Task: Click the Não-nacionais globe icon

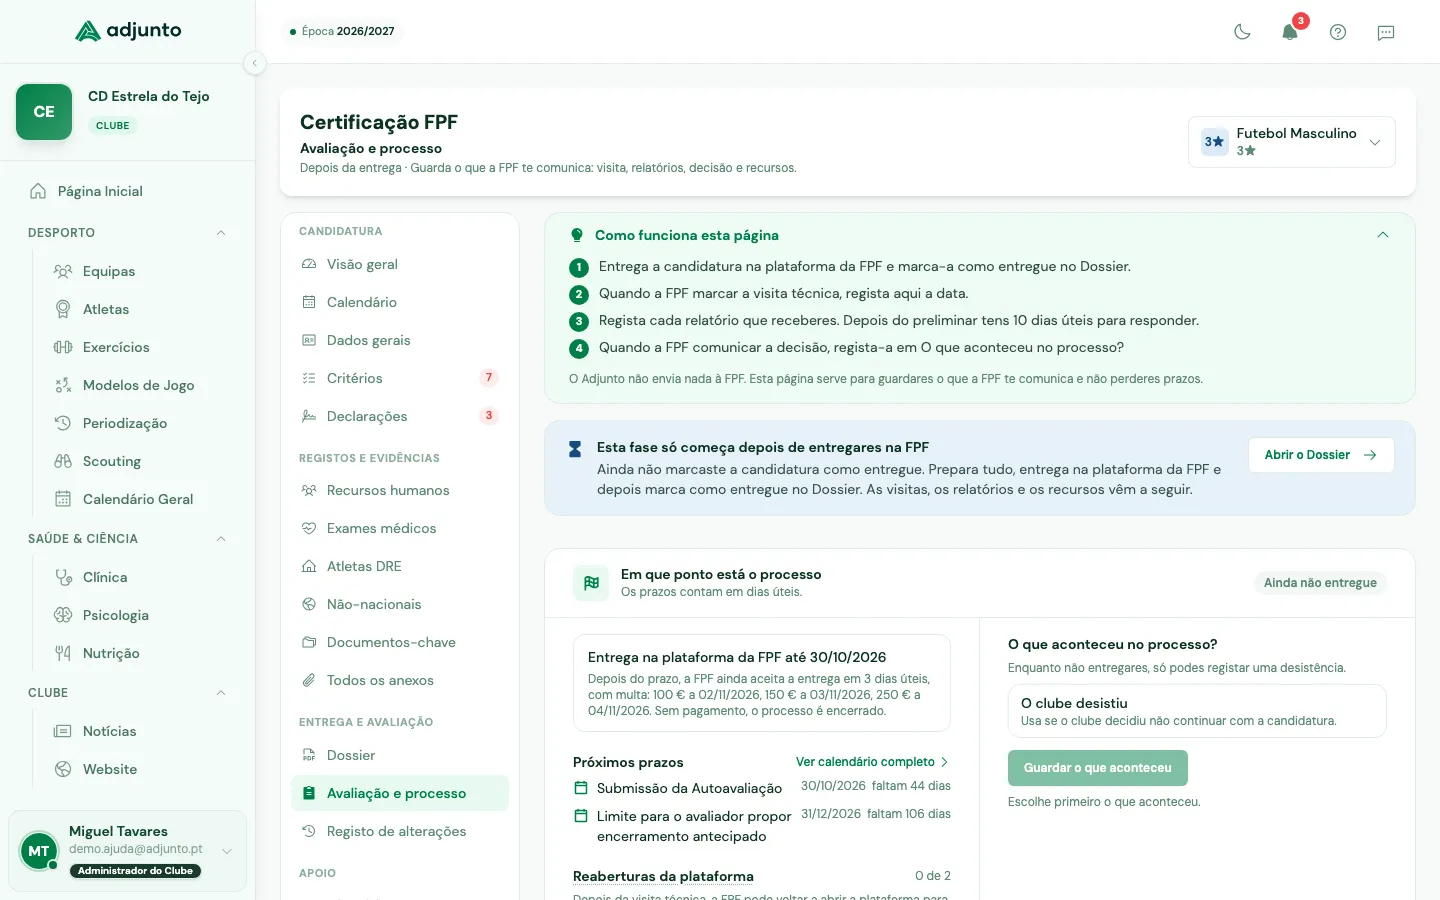Action: [x=309, y=604]
